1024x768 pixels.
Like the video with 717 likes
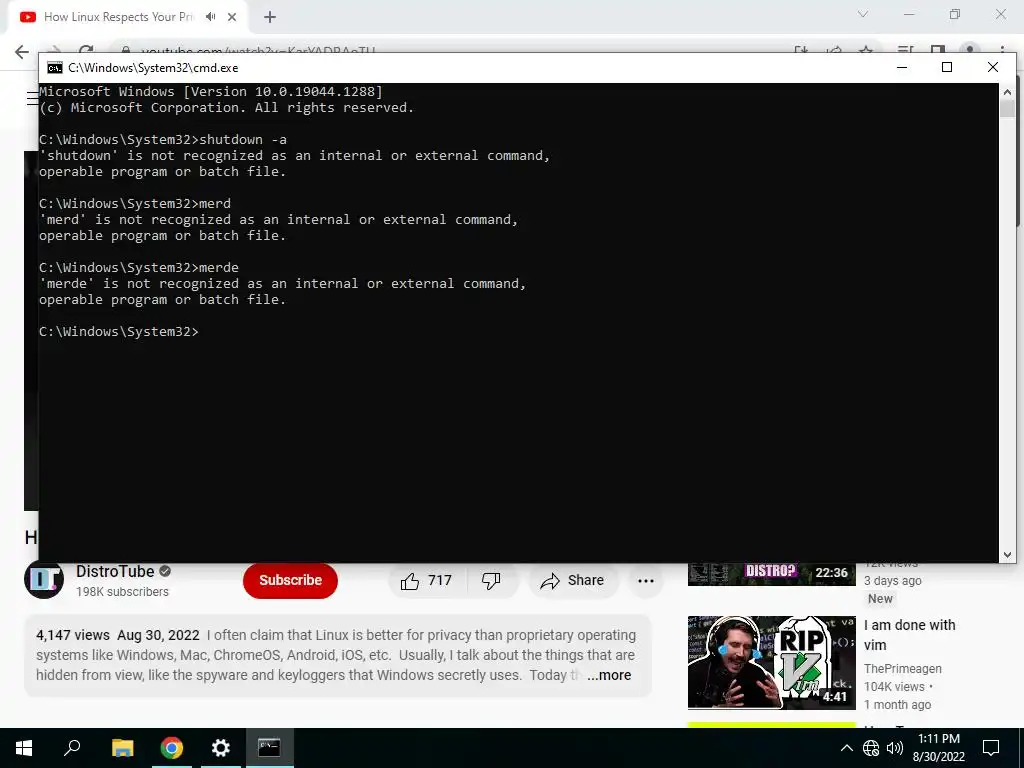[426, 580]
